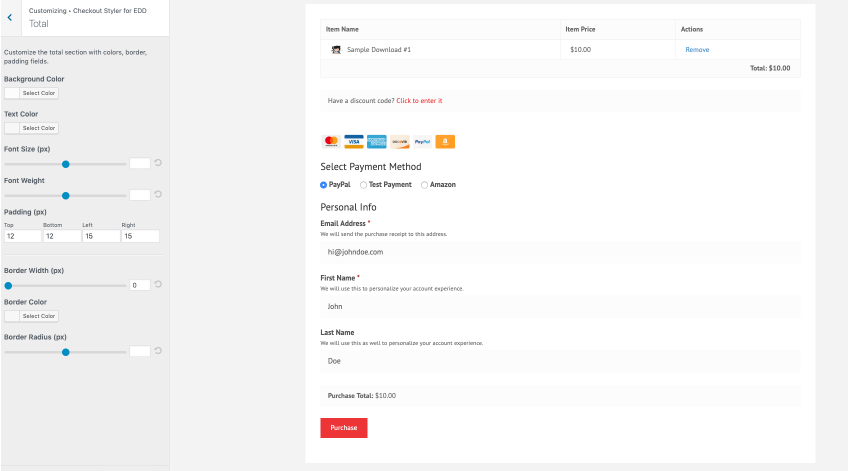This screenshot has height=471, width=848.
Task: Click the cart Total: $10.00 text
Action: pos(770,68)
